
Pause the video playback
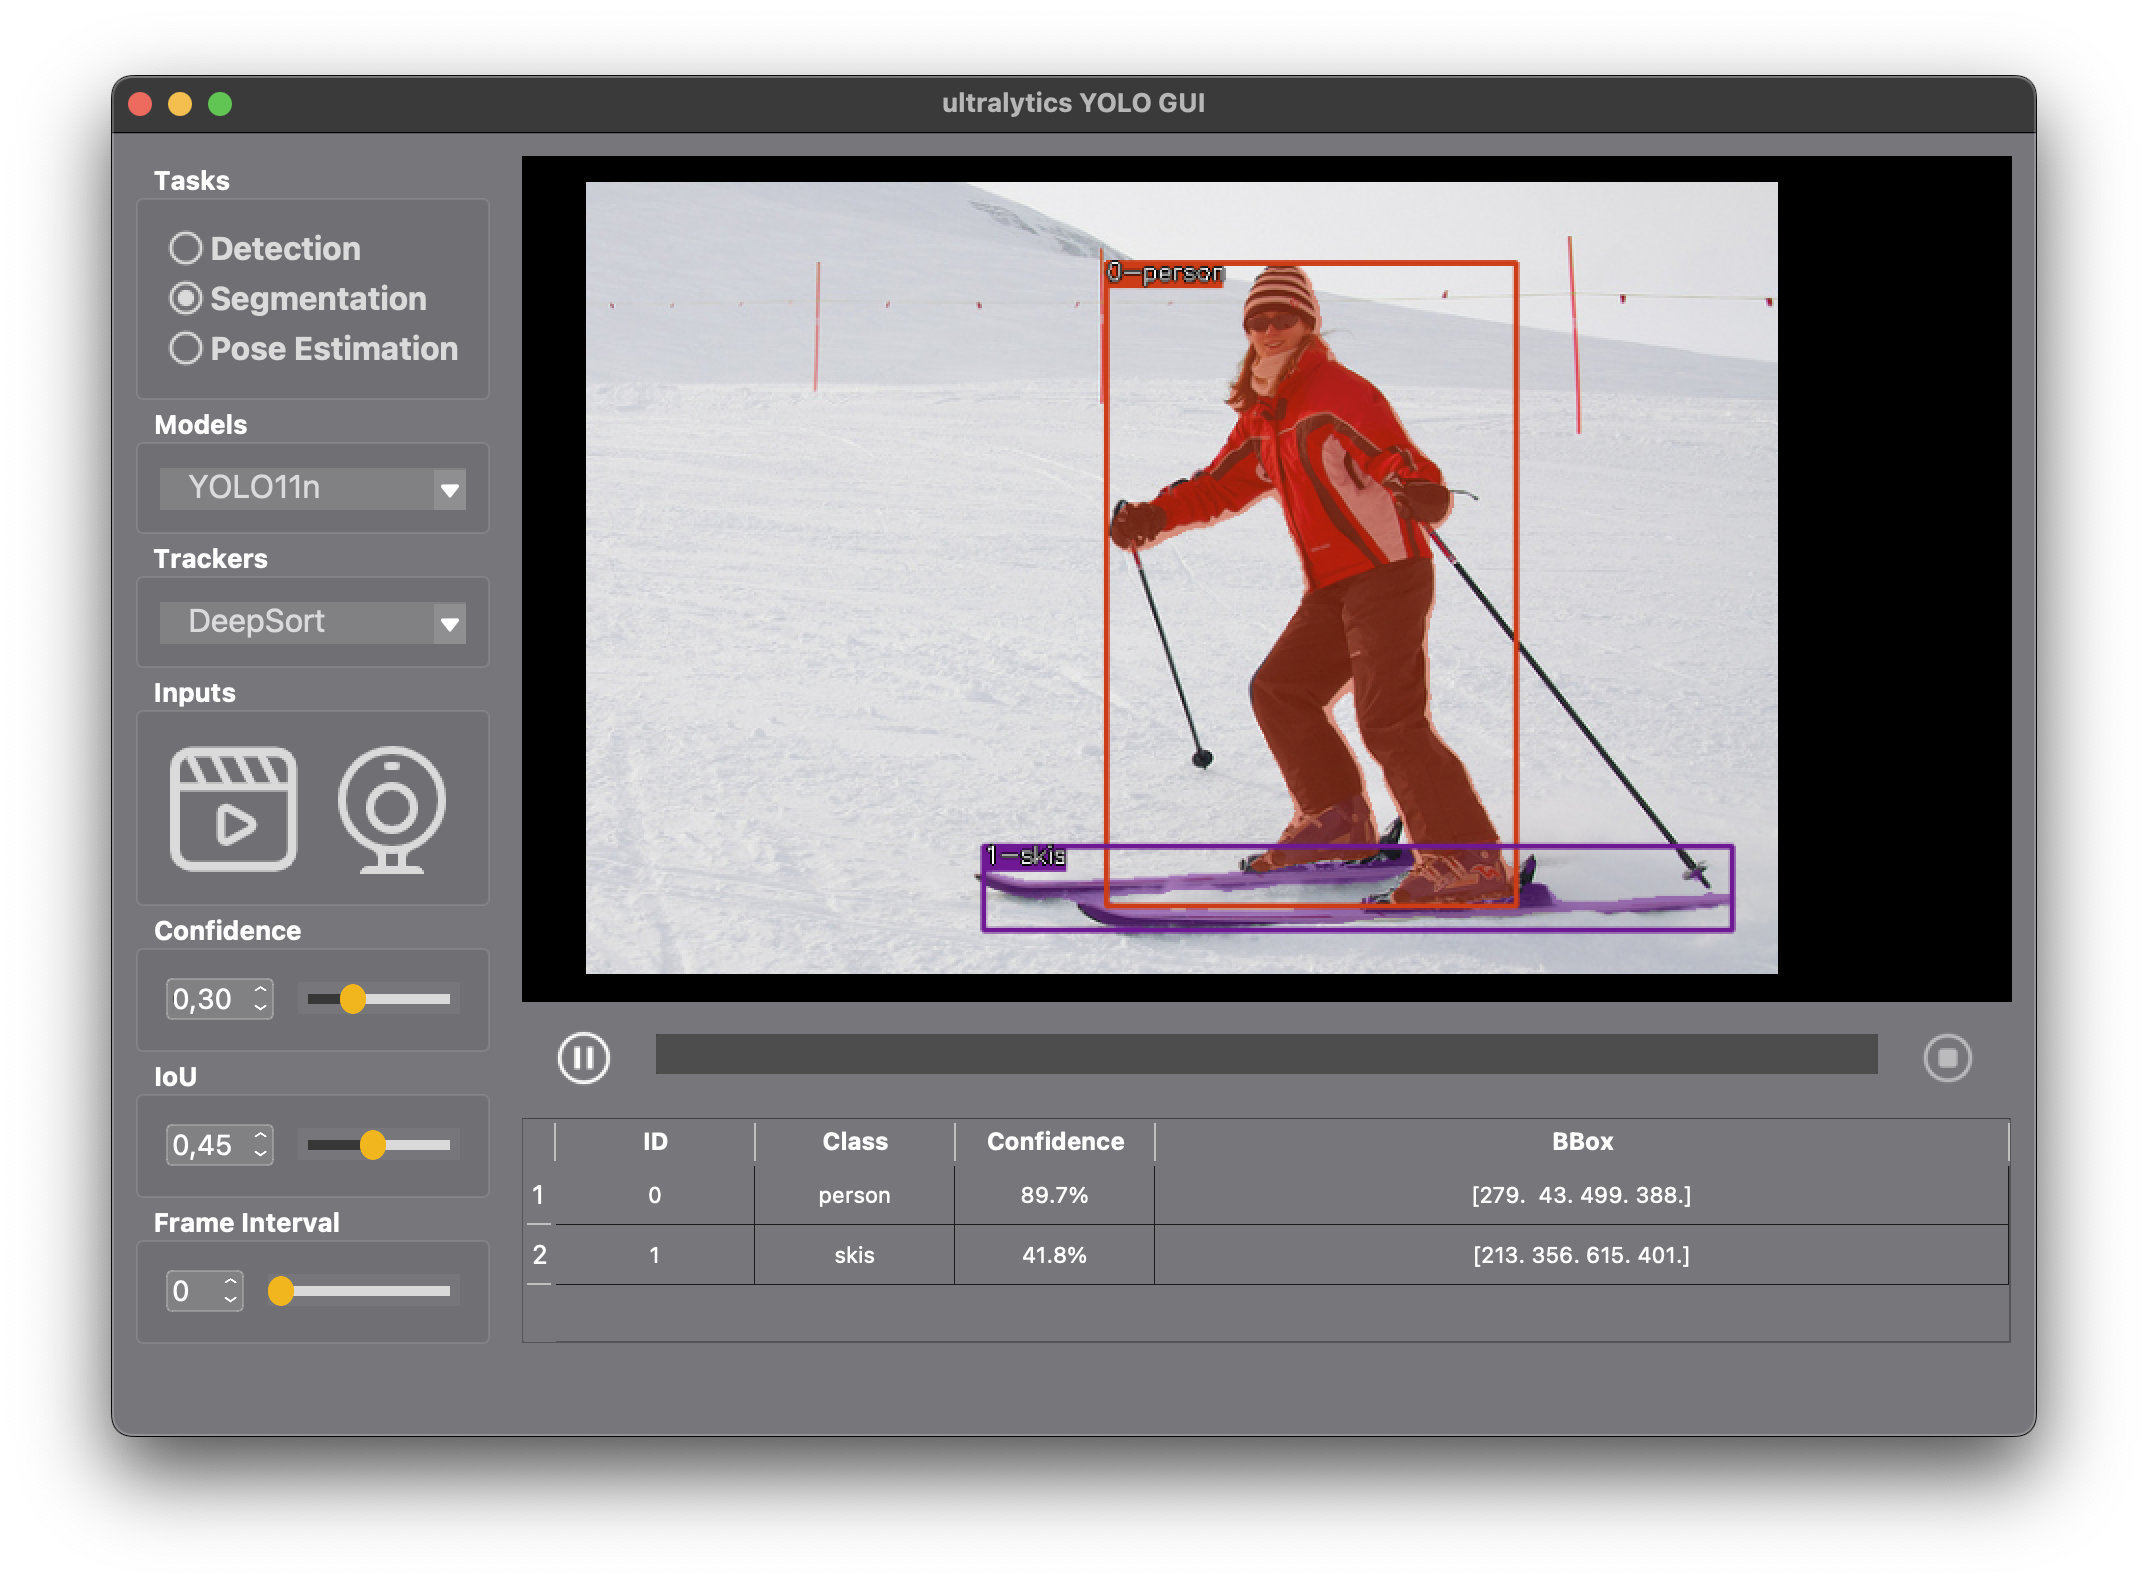click(x=584, y=1057)
